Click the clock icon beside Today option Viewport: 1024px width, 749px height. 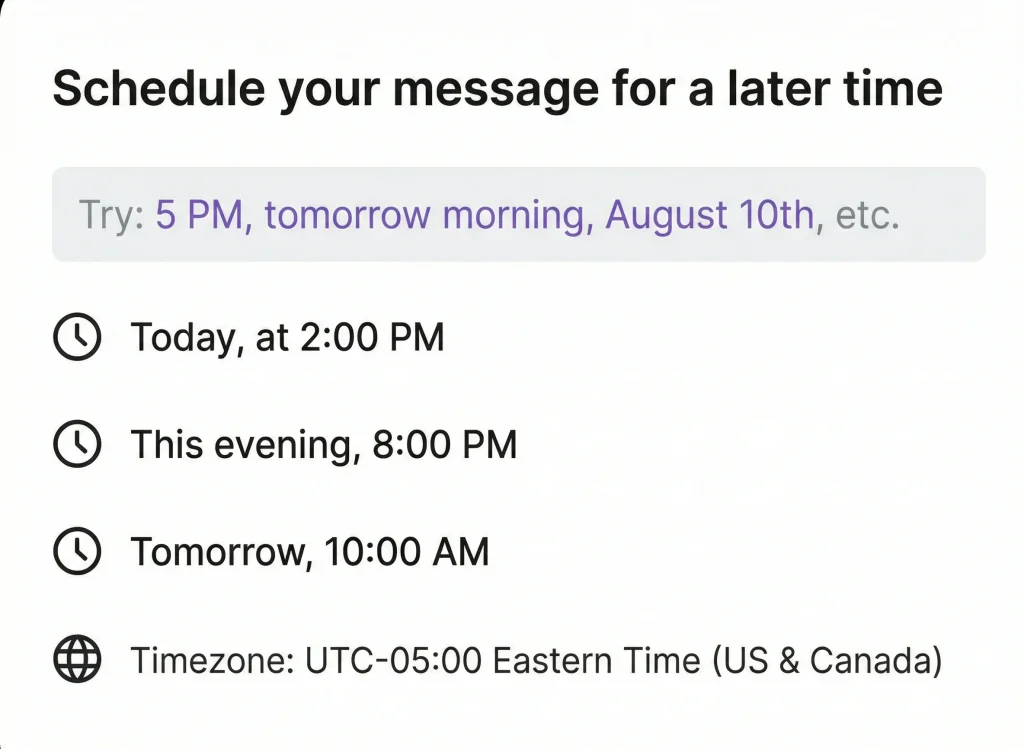pyautogui.click(x=77, y=338)
